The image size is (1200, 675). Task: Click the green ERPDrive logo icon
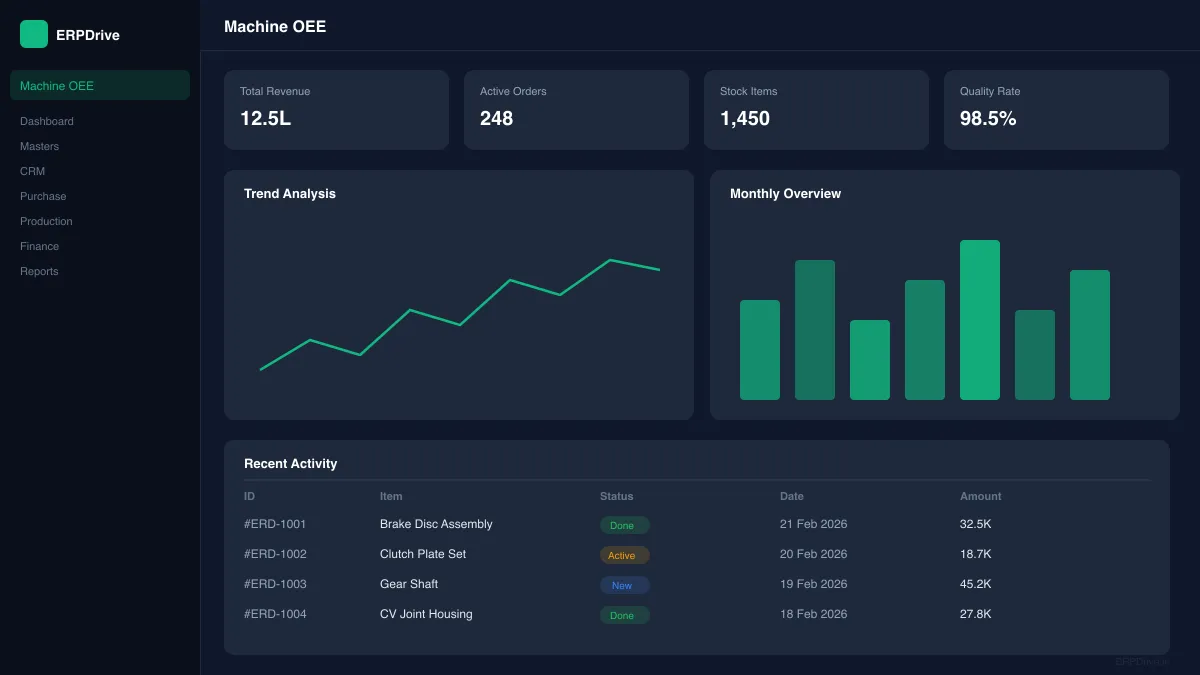33,33
